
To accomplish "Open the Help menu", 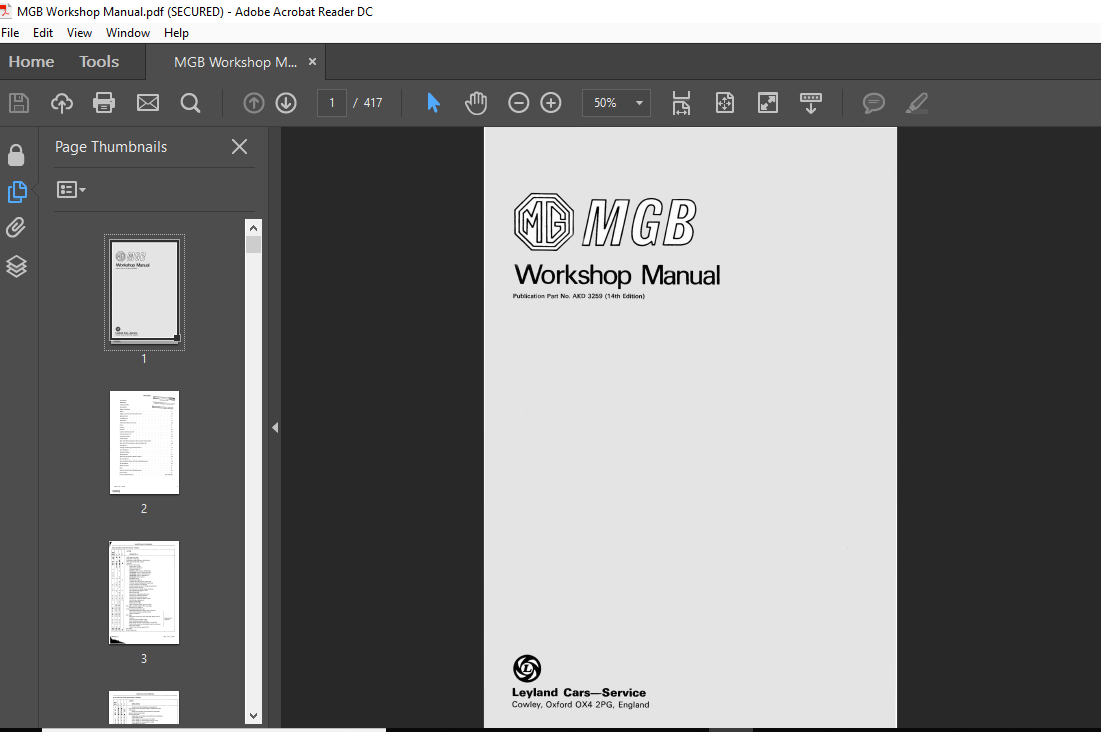I will 176,33.
